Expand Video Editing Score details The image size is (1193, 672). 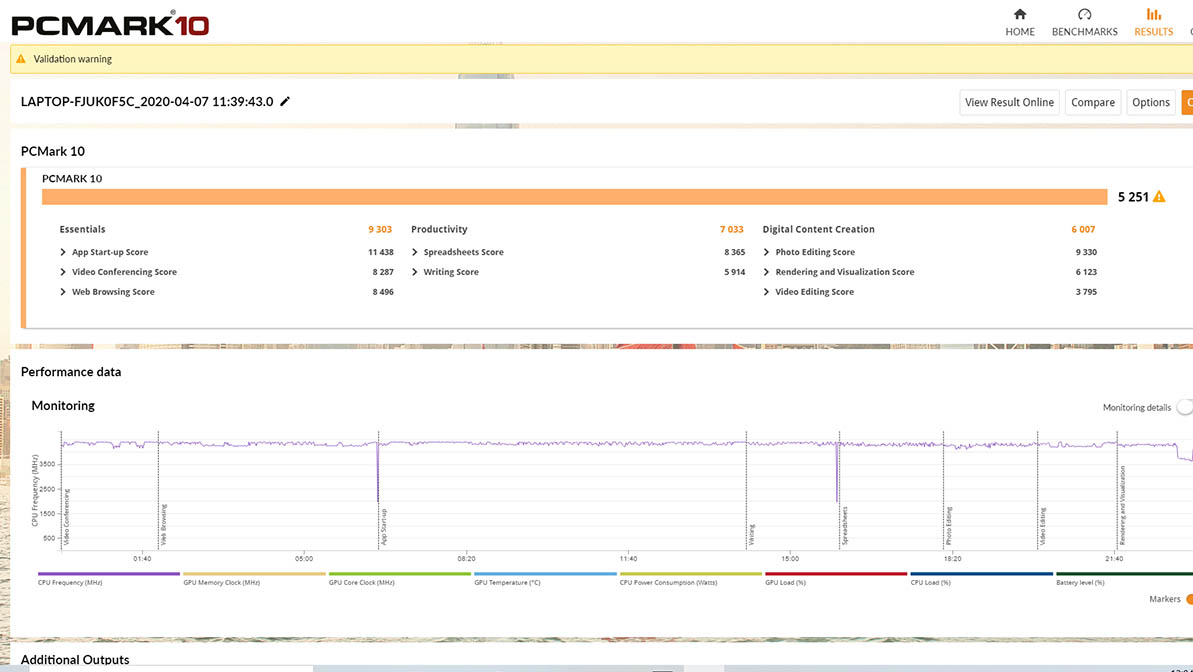[x=766, y=291]
